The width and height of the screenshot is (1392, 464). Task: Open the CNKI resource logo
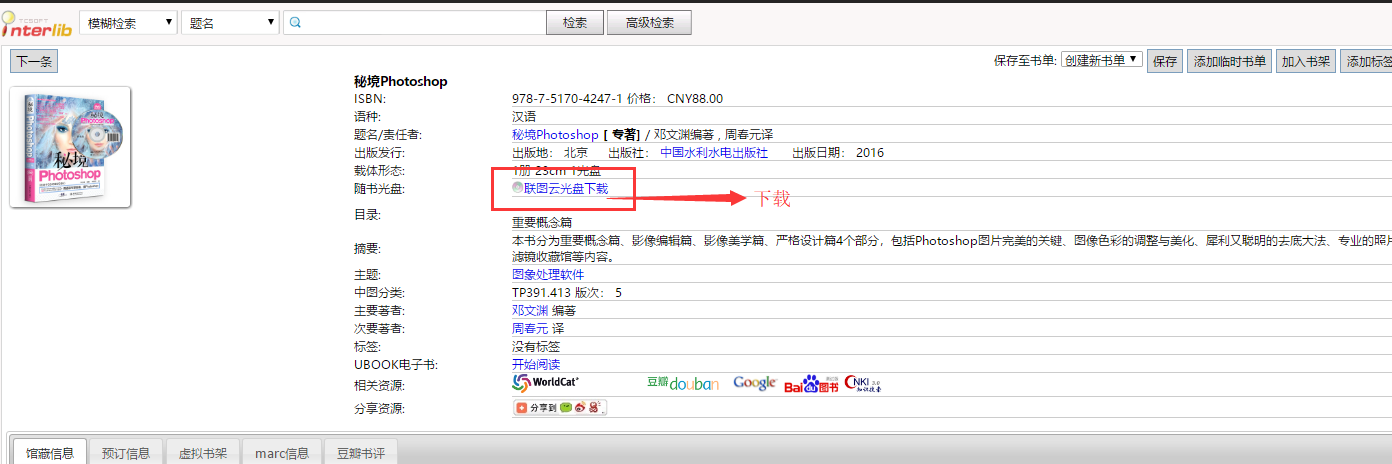pos(863,383)
